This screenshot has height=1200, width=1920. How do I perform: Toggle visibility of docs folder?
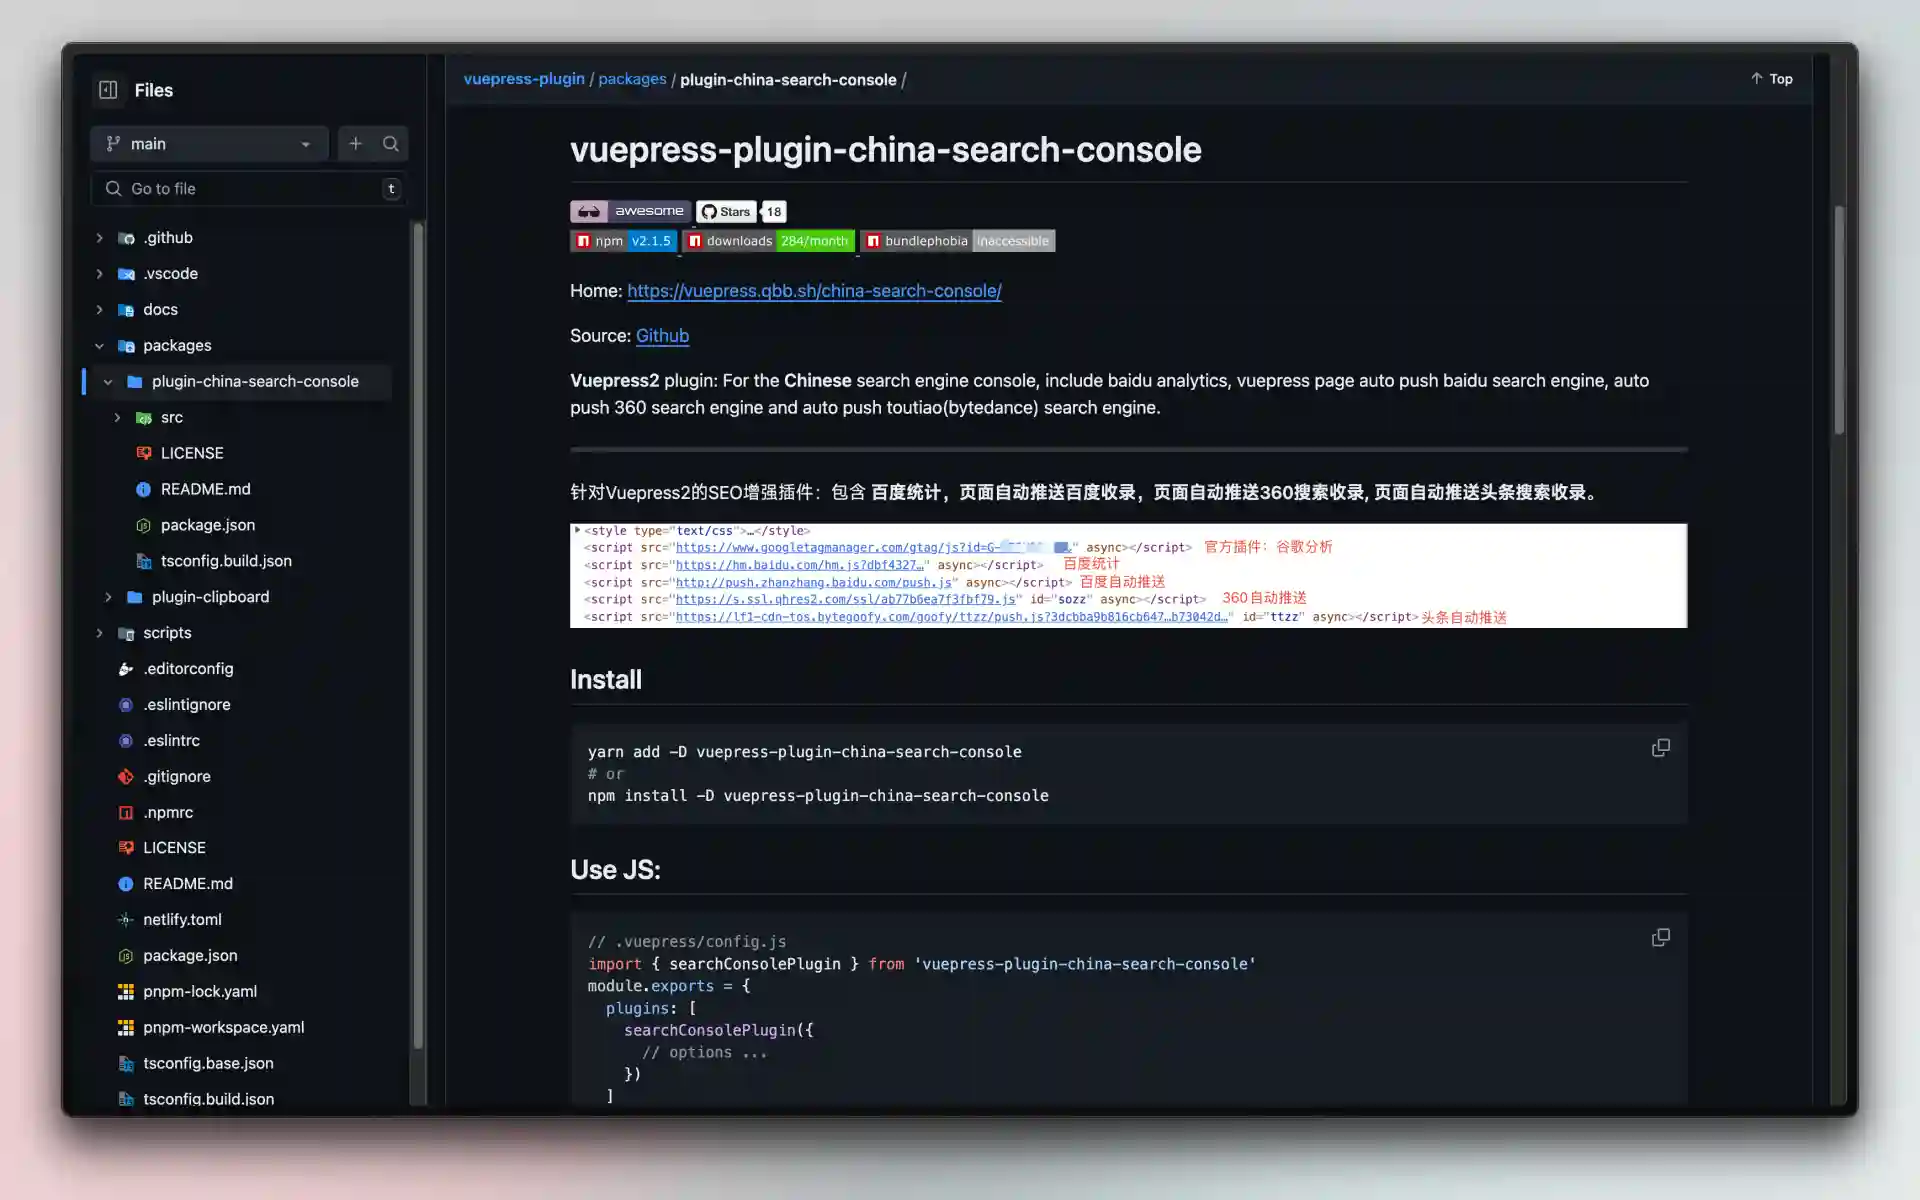point(100,308)
